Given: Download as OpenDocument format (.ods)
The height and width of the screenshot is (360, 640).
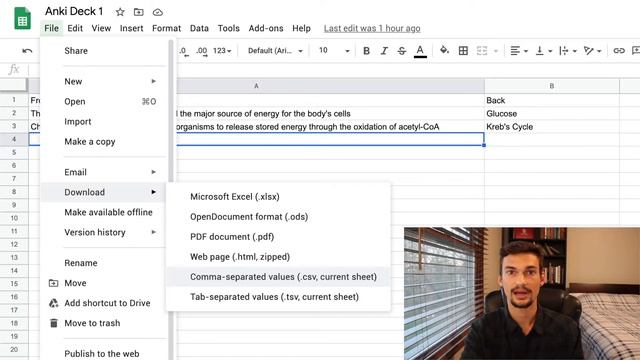Looking at the screenshot, I should coord(278,217).
